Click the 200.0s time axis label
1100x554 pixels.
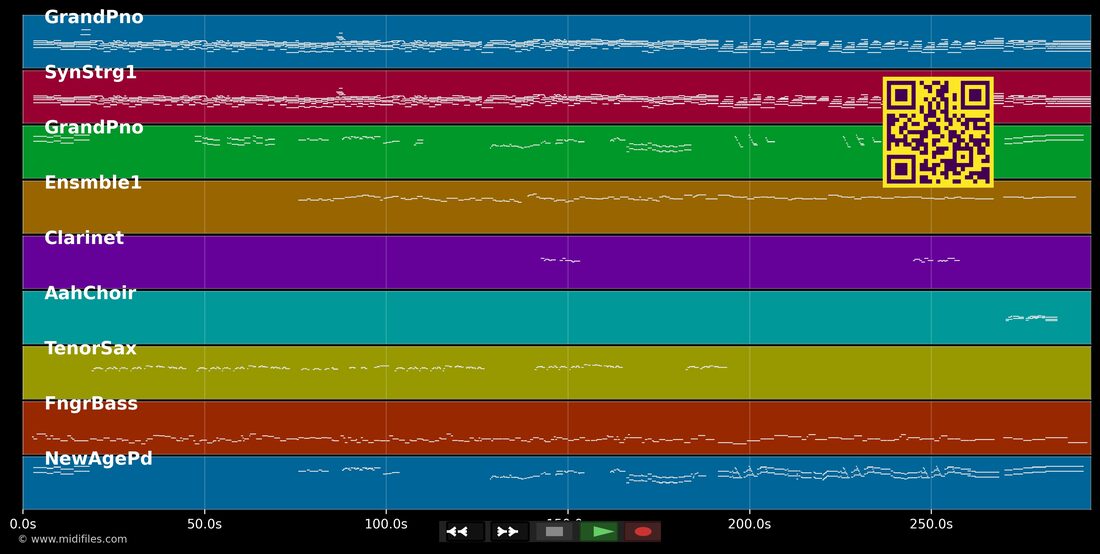click(749, 524)
